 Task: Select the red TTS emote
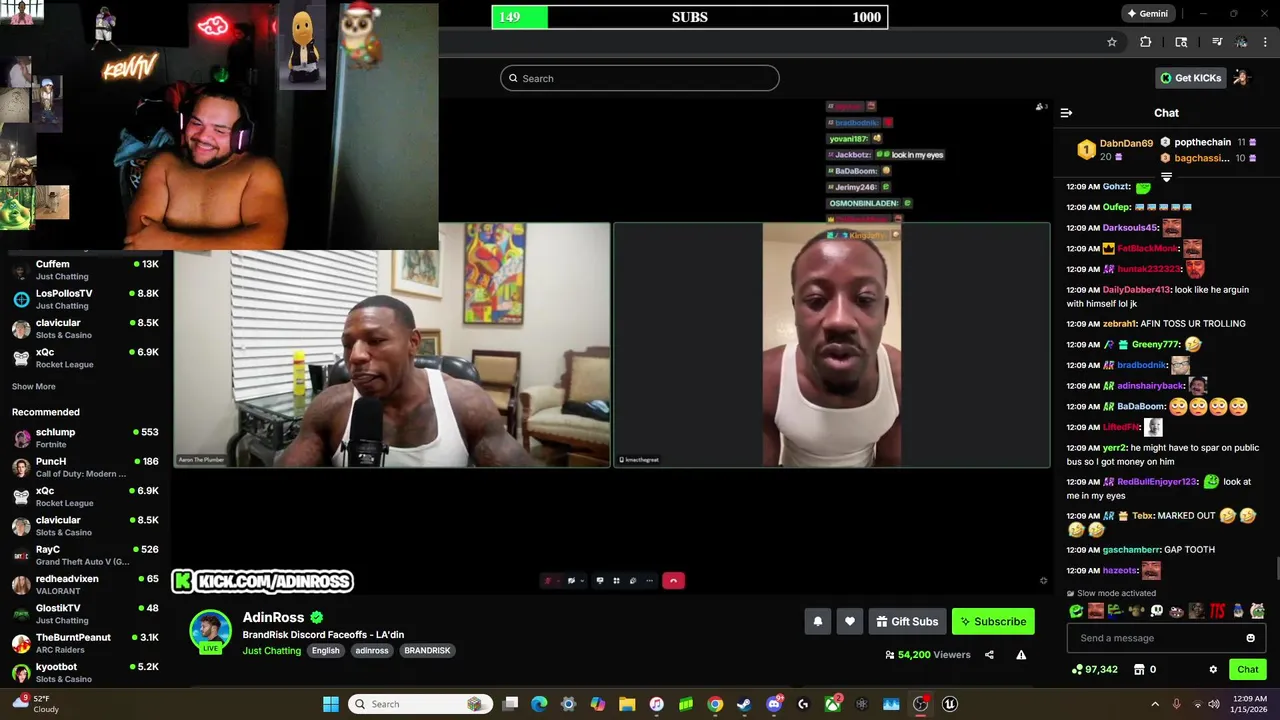click(1217, 611)
